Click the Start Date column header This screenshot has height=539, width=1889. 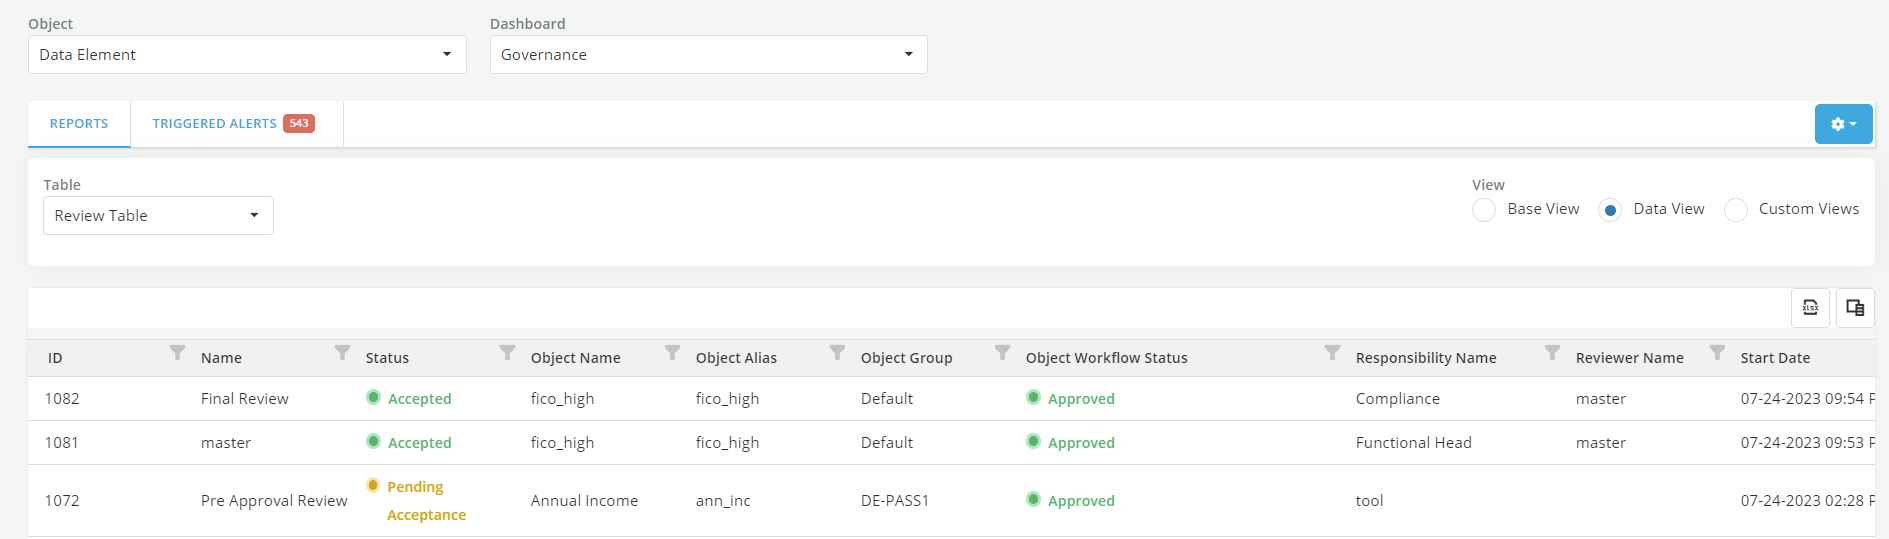(1775, 358)
